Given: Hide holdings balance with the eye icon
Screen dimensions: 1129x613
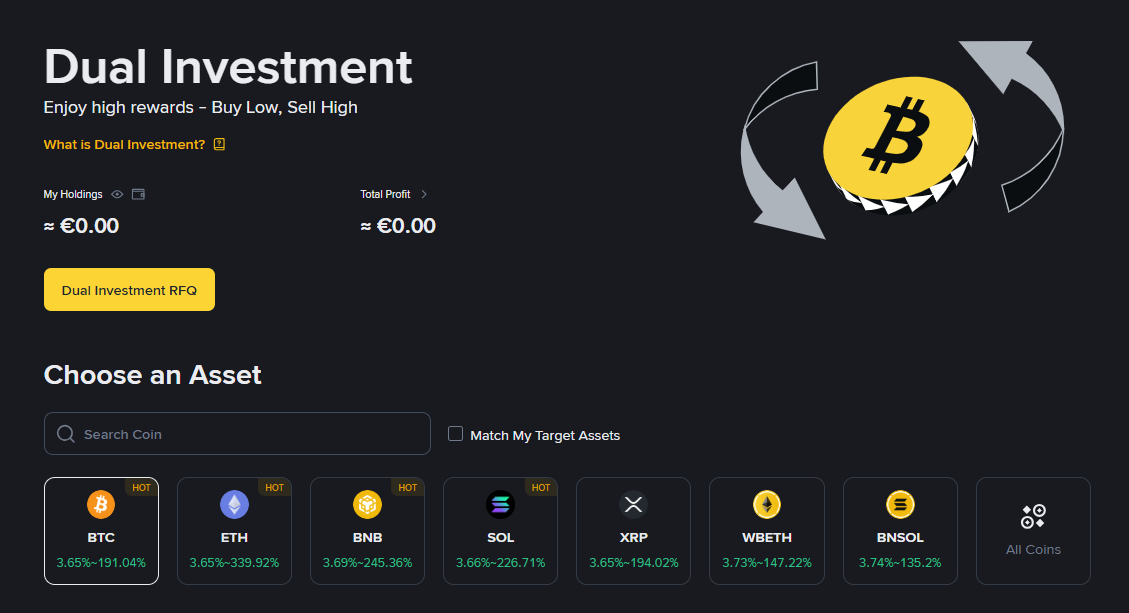Looking at the screenshot, I should (117, 194).
